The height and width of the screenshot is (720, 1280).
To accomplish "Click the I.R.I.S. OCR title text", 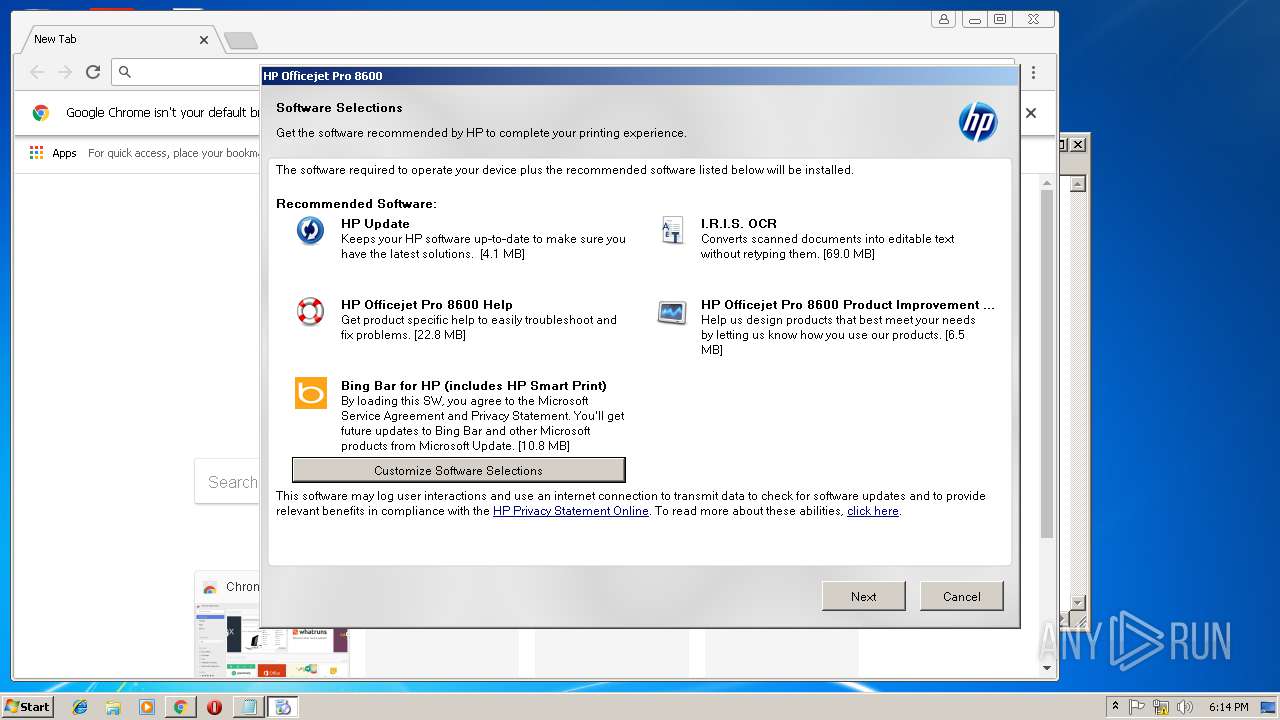I will (739, 224).
